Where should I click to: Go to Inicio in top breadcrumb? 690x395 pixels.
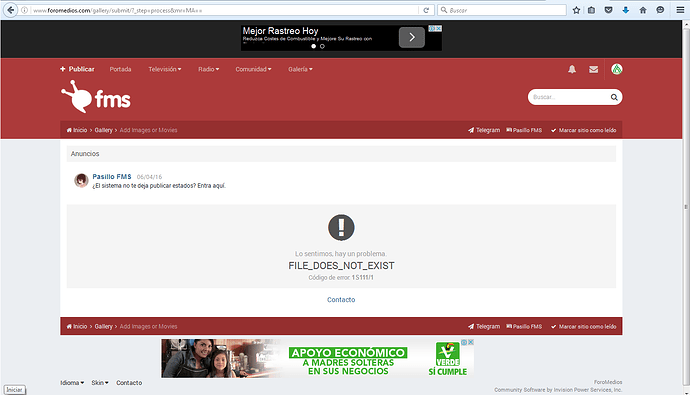coord(77,130)
